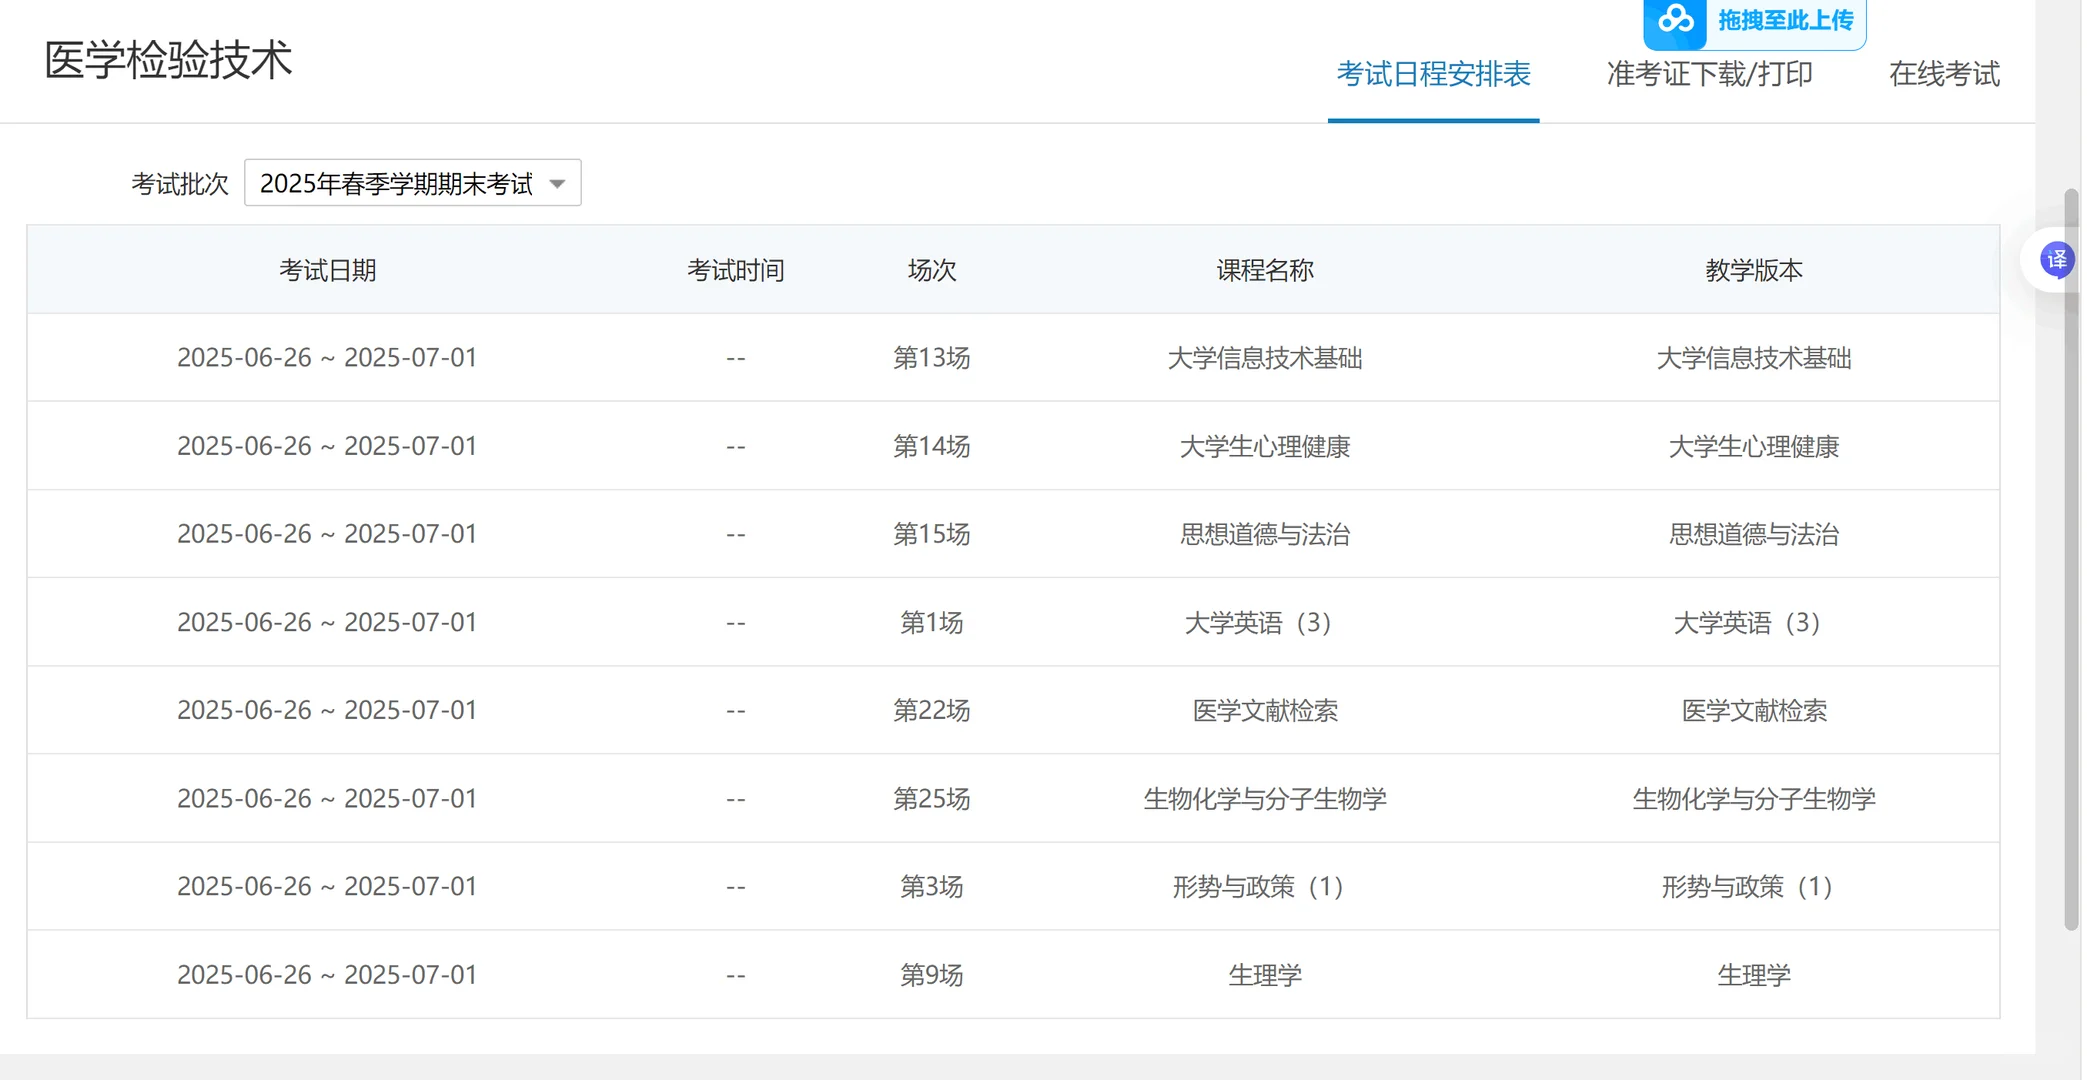Open 准考证下载/打印 tab
The width and height of the screenshot is (2087, 1080).
pyautogui.click(x=1709, y=74)
